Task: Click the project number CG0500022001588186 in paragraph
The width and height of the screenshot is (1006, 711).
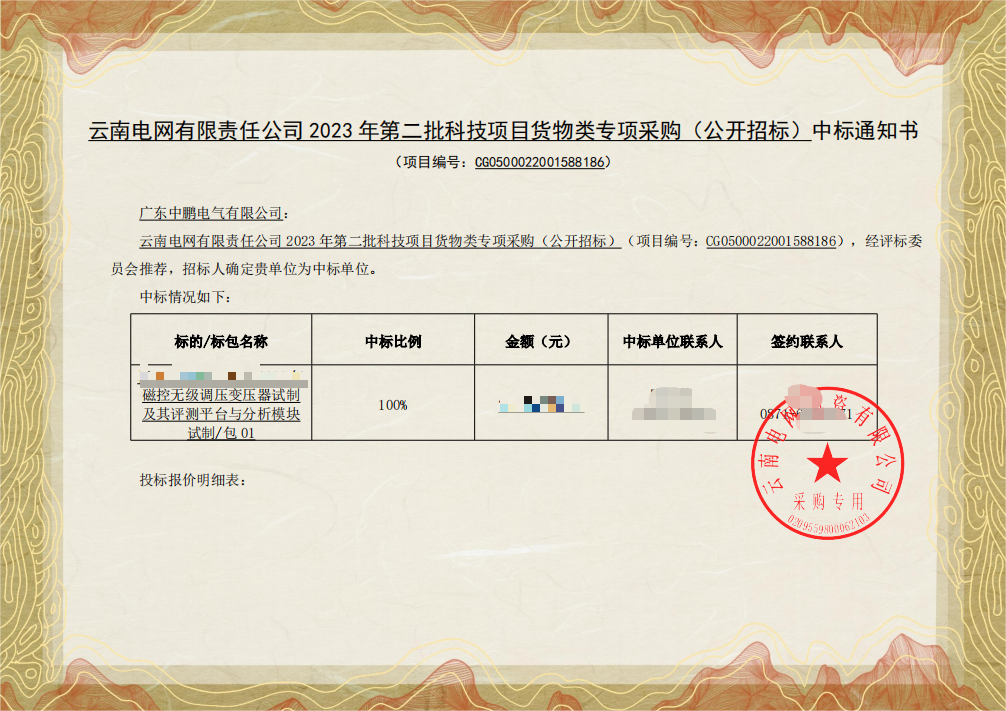Action: 770,241
